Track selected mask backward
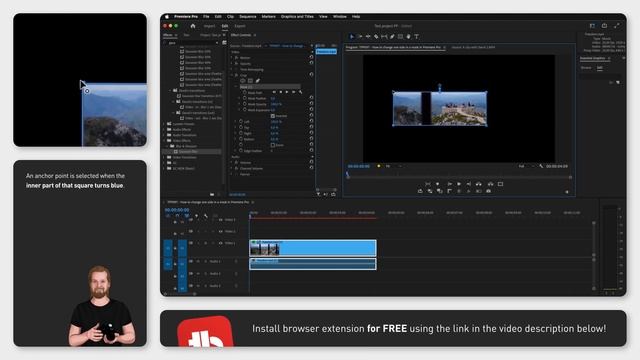Image resolution: width=640 pixels, height=360 pixels. (280, 92)
